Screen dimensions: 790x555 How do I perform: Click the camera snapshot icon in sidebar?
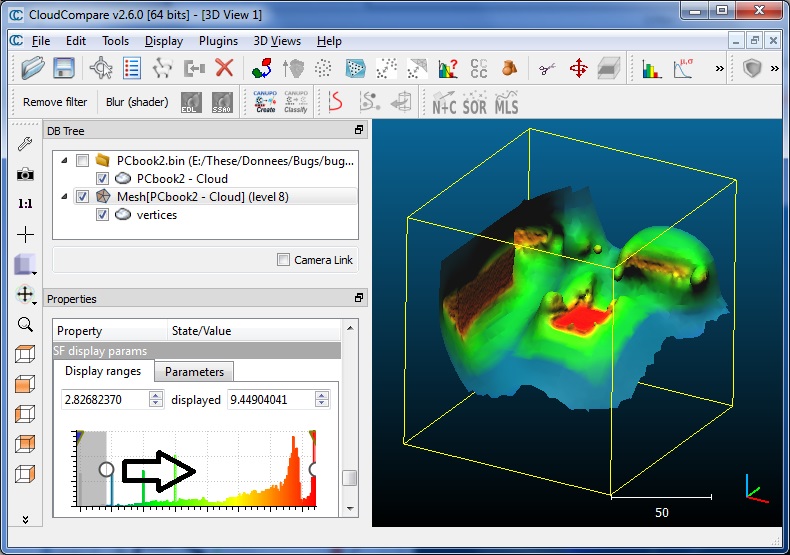tap(25, 174)
